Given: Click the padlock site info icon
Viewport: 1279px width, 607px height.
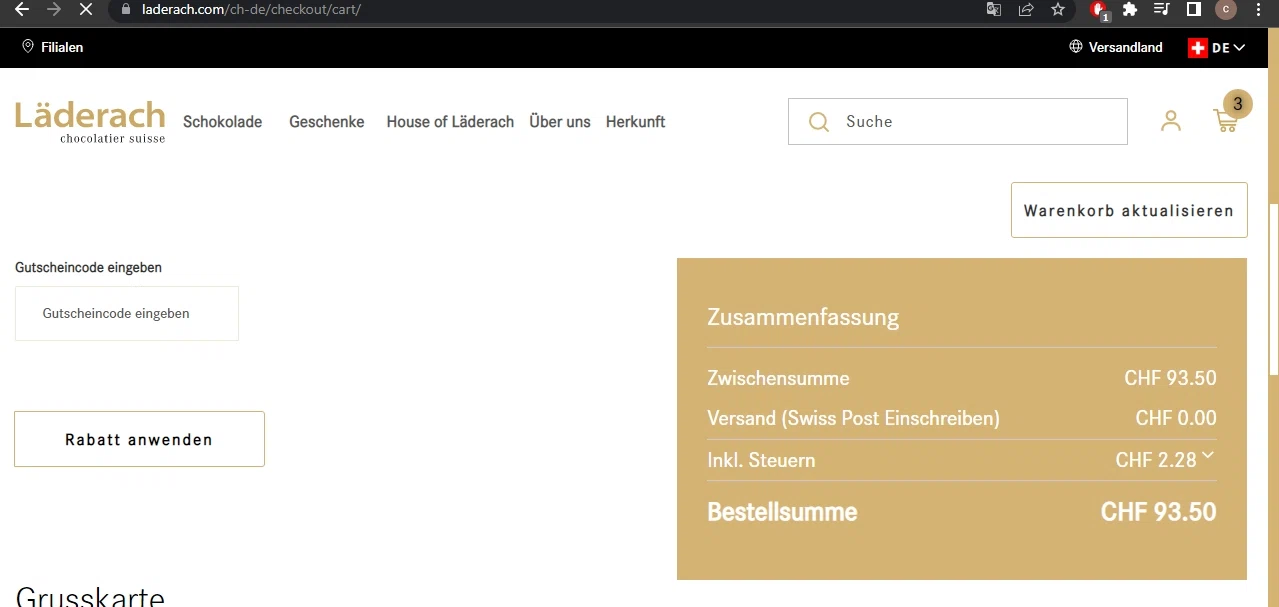Looking at the screenshot, I should (x=126, y=10).
